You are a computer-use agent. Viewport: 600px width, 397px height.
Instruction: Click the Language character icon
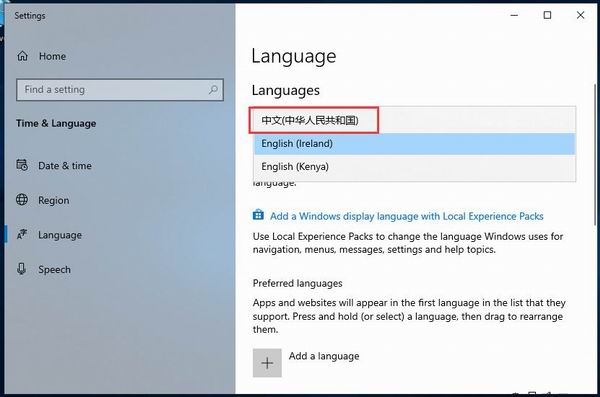[22, 234]
